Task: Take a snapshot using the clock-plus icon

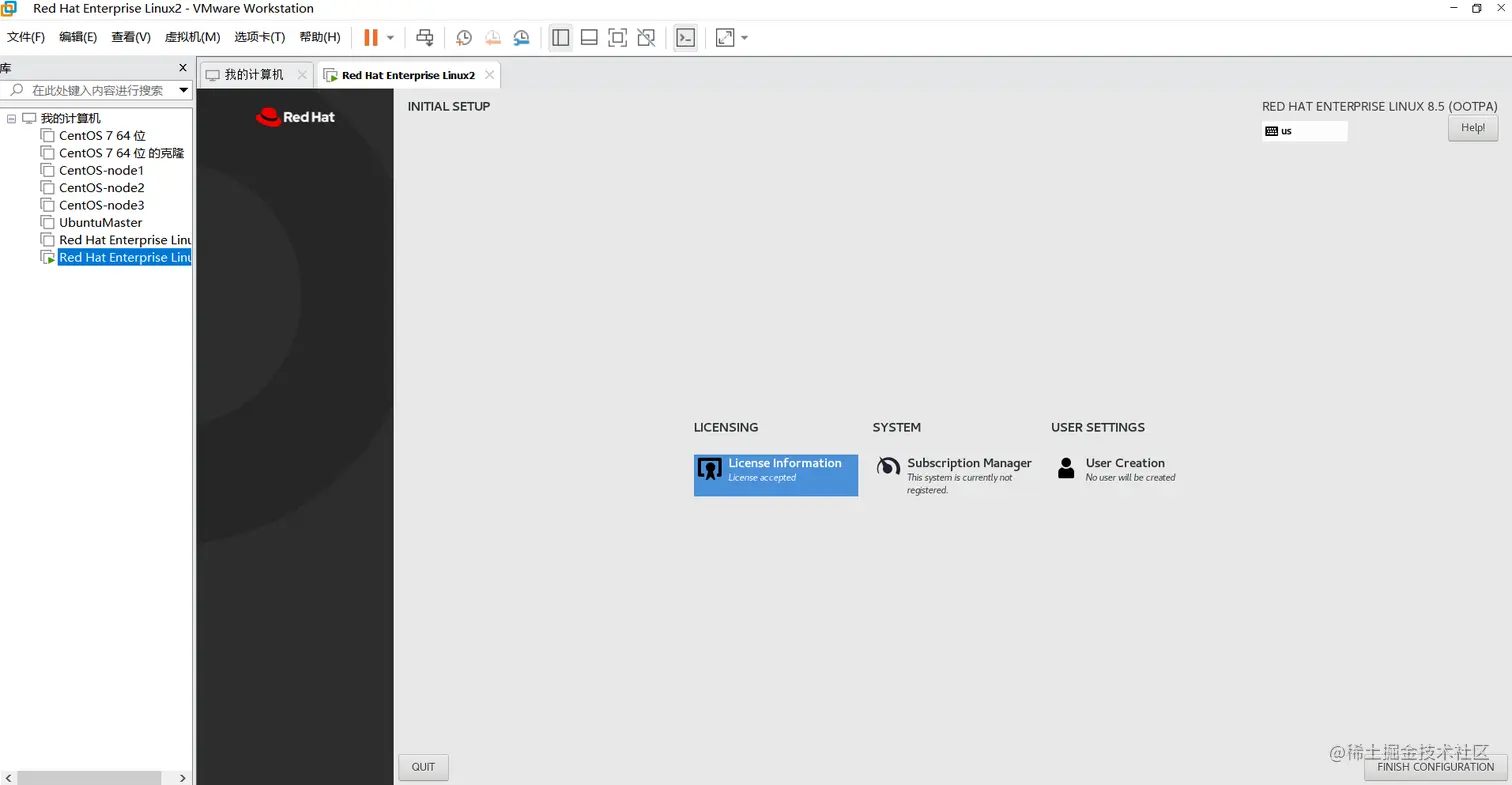Action: point(464,38)
